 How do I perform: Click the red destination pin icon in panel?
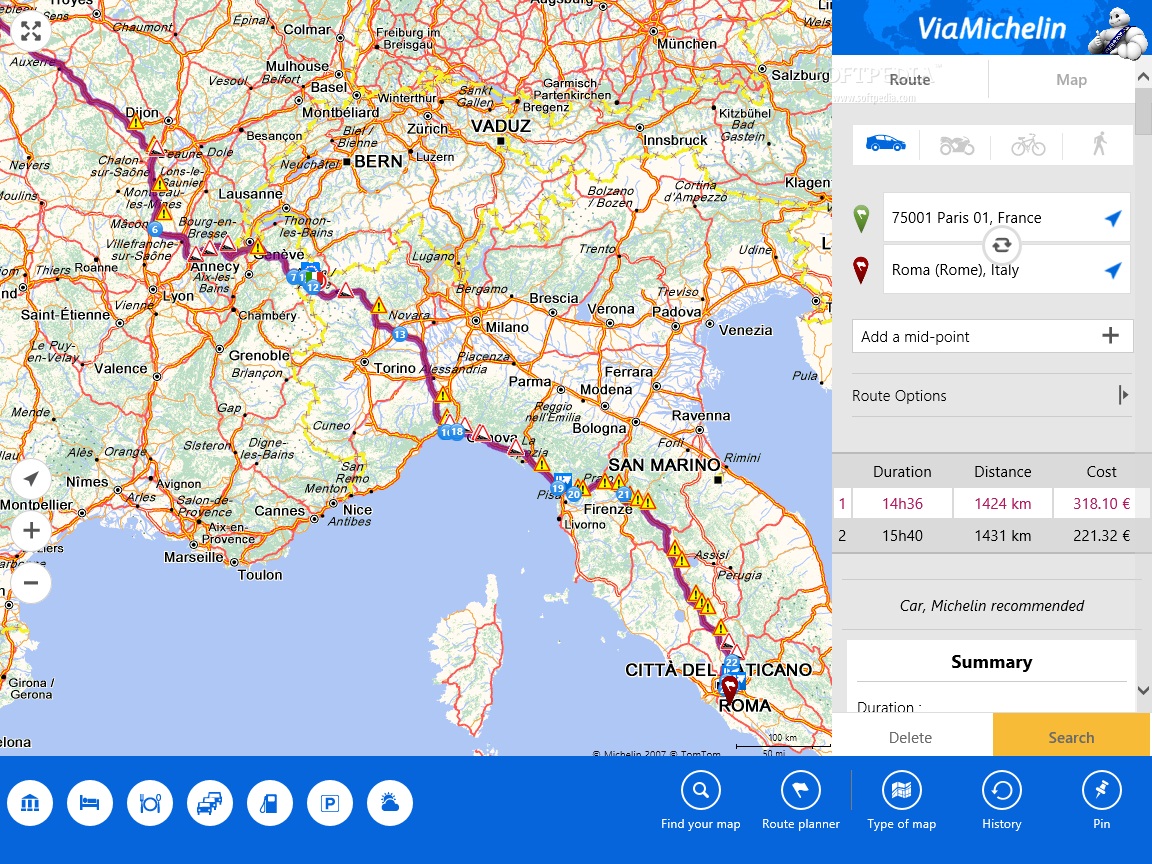pyautogui.click(x=861, y=270)
